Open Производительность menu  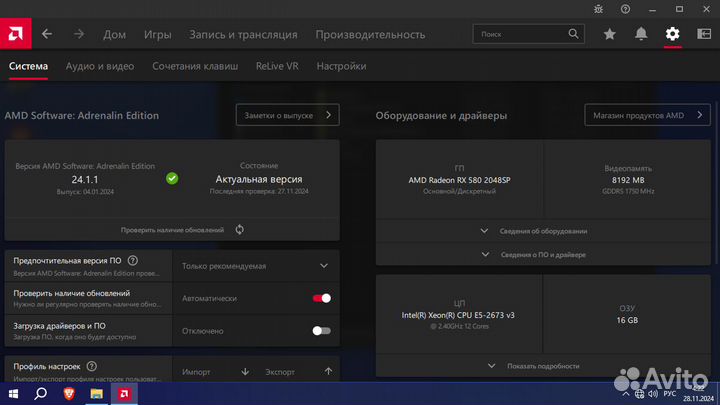click(370, 34)
